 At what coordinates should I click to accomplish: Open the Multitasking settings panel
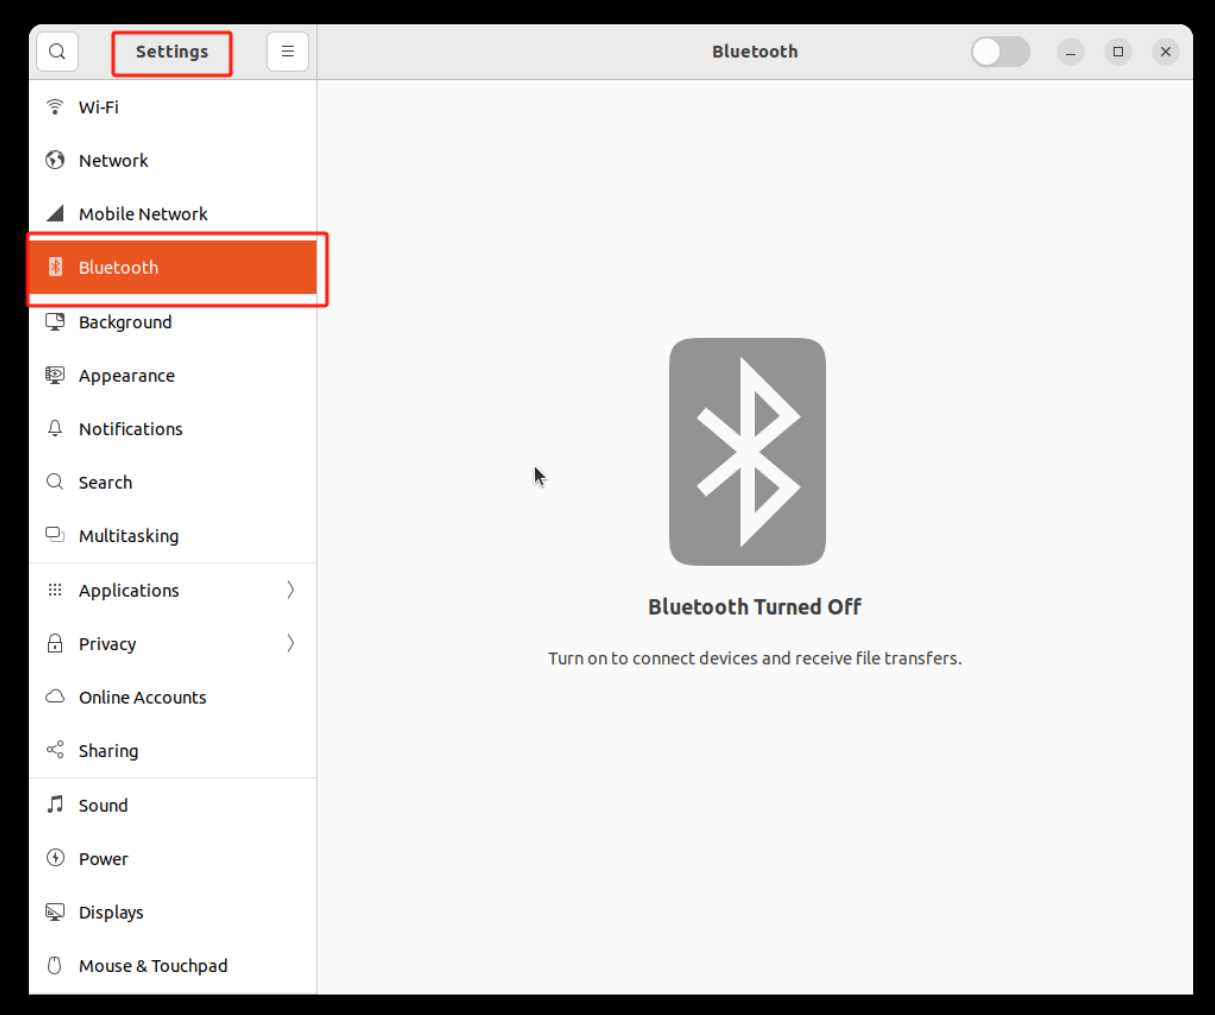click(129, 536)
